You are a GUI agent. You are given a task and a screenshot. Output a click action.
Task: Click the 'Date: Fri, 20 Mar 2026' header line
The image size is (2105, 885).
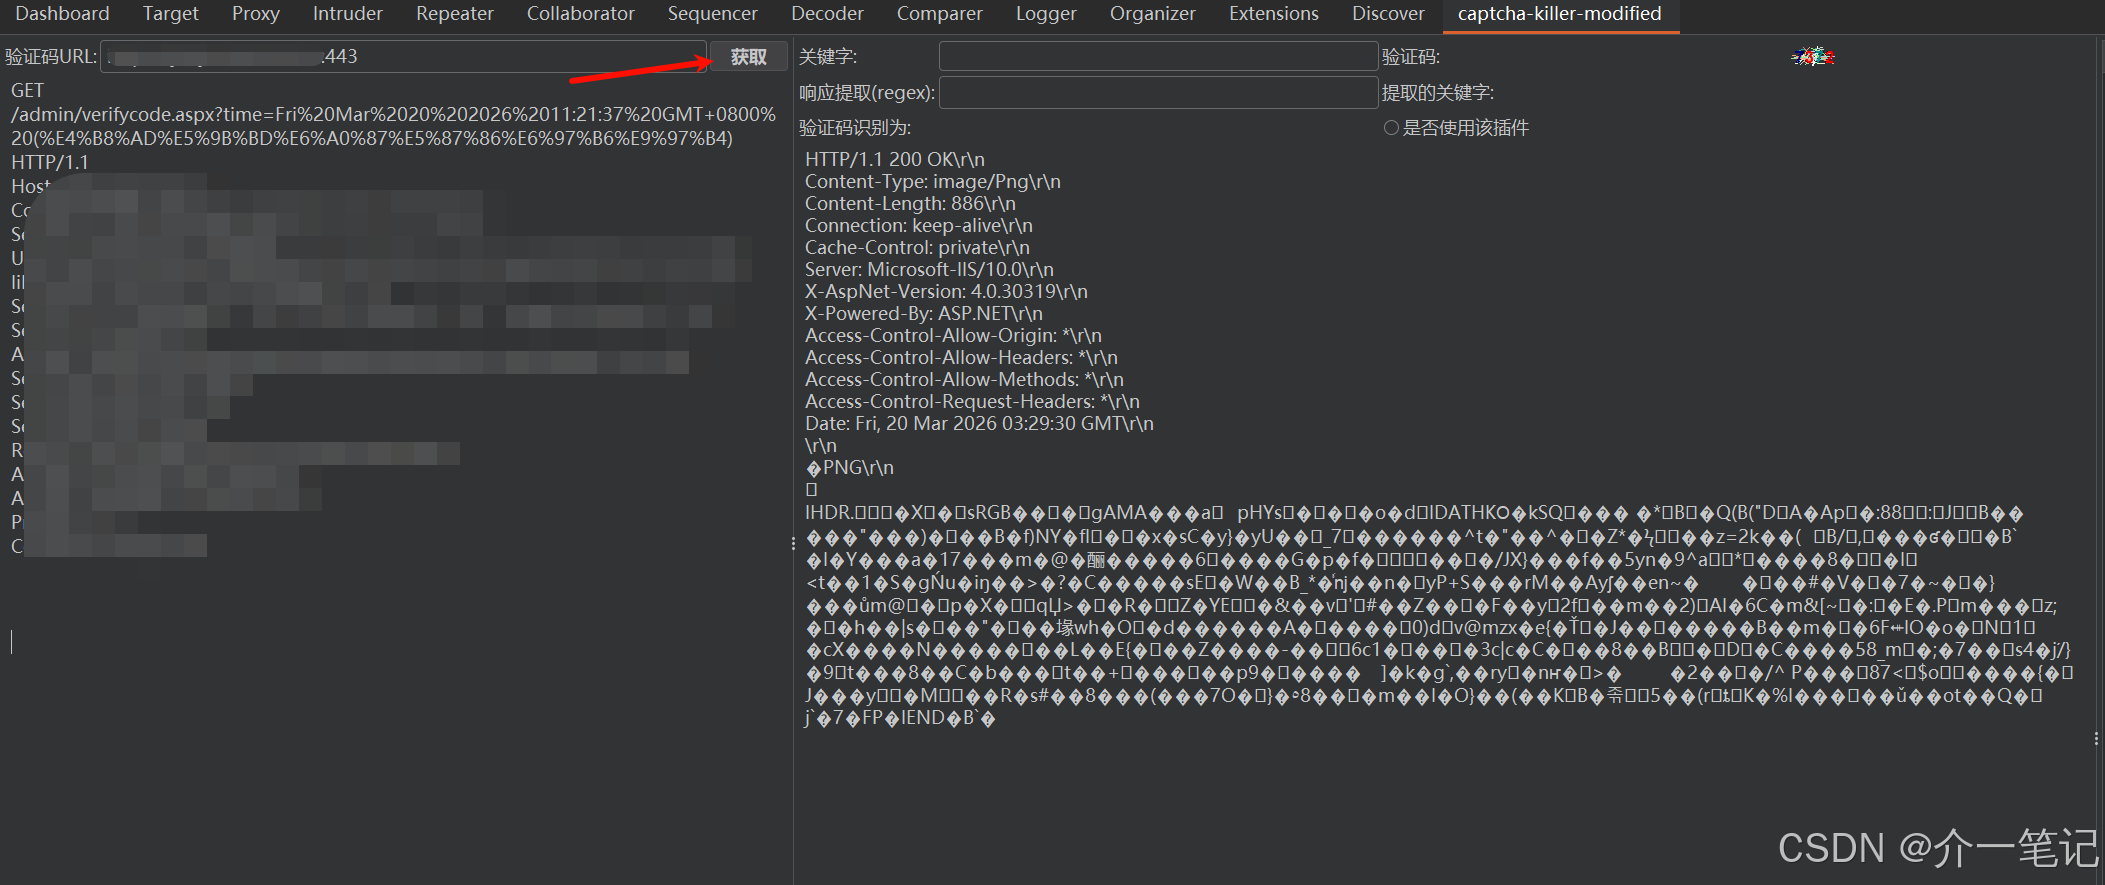(979, 424)
